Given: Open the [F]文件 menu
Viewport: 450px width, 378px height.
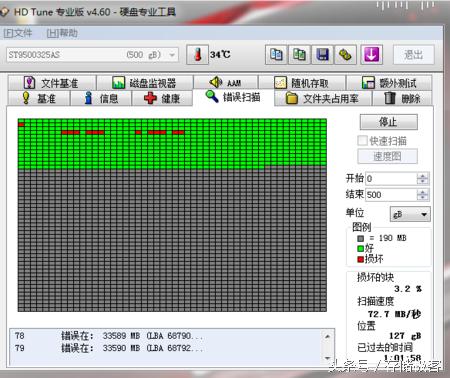Looking at the screenshot, I should click(x=18, y=33).
